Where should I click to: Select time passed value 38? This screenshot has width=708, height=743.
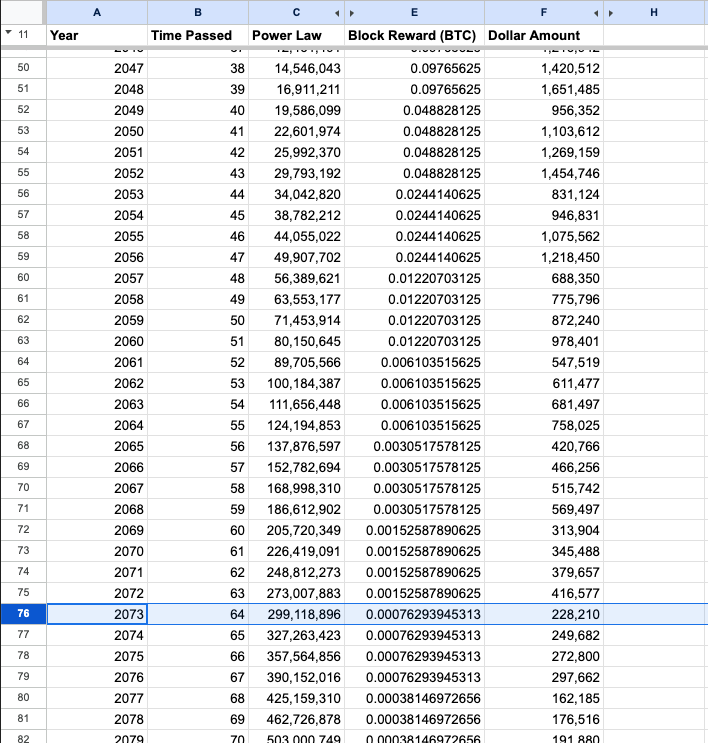(198, 68)
